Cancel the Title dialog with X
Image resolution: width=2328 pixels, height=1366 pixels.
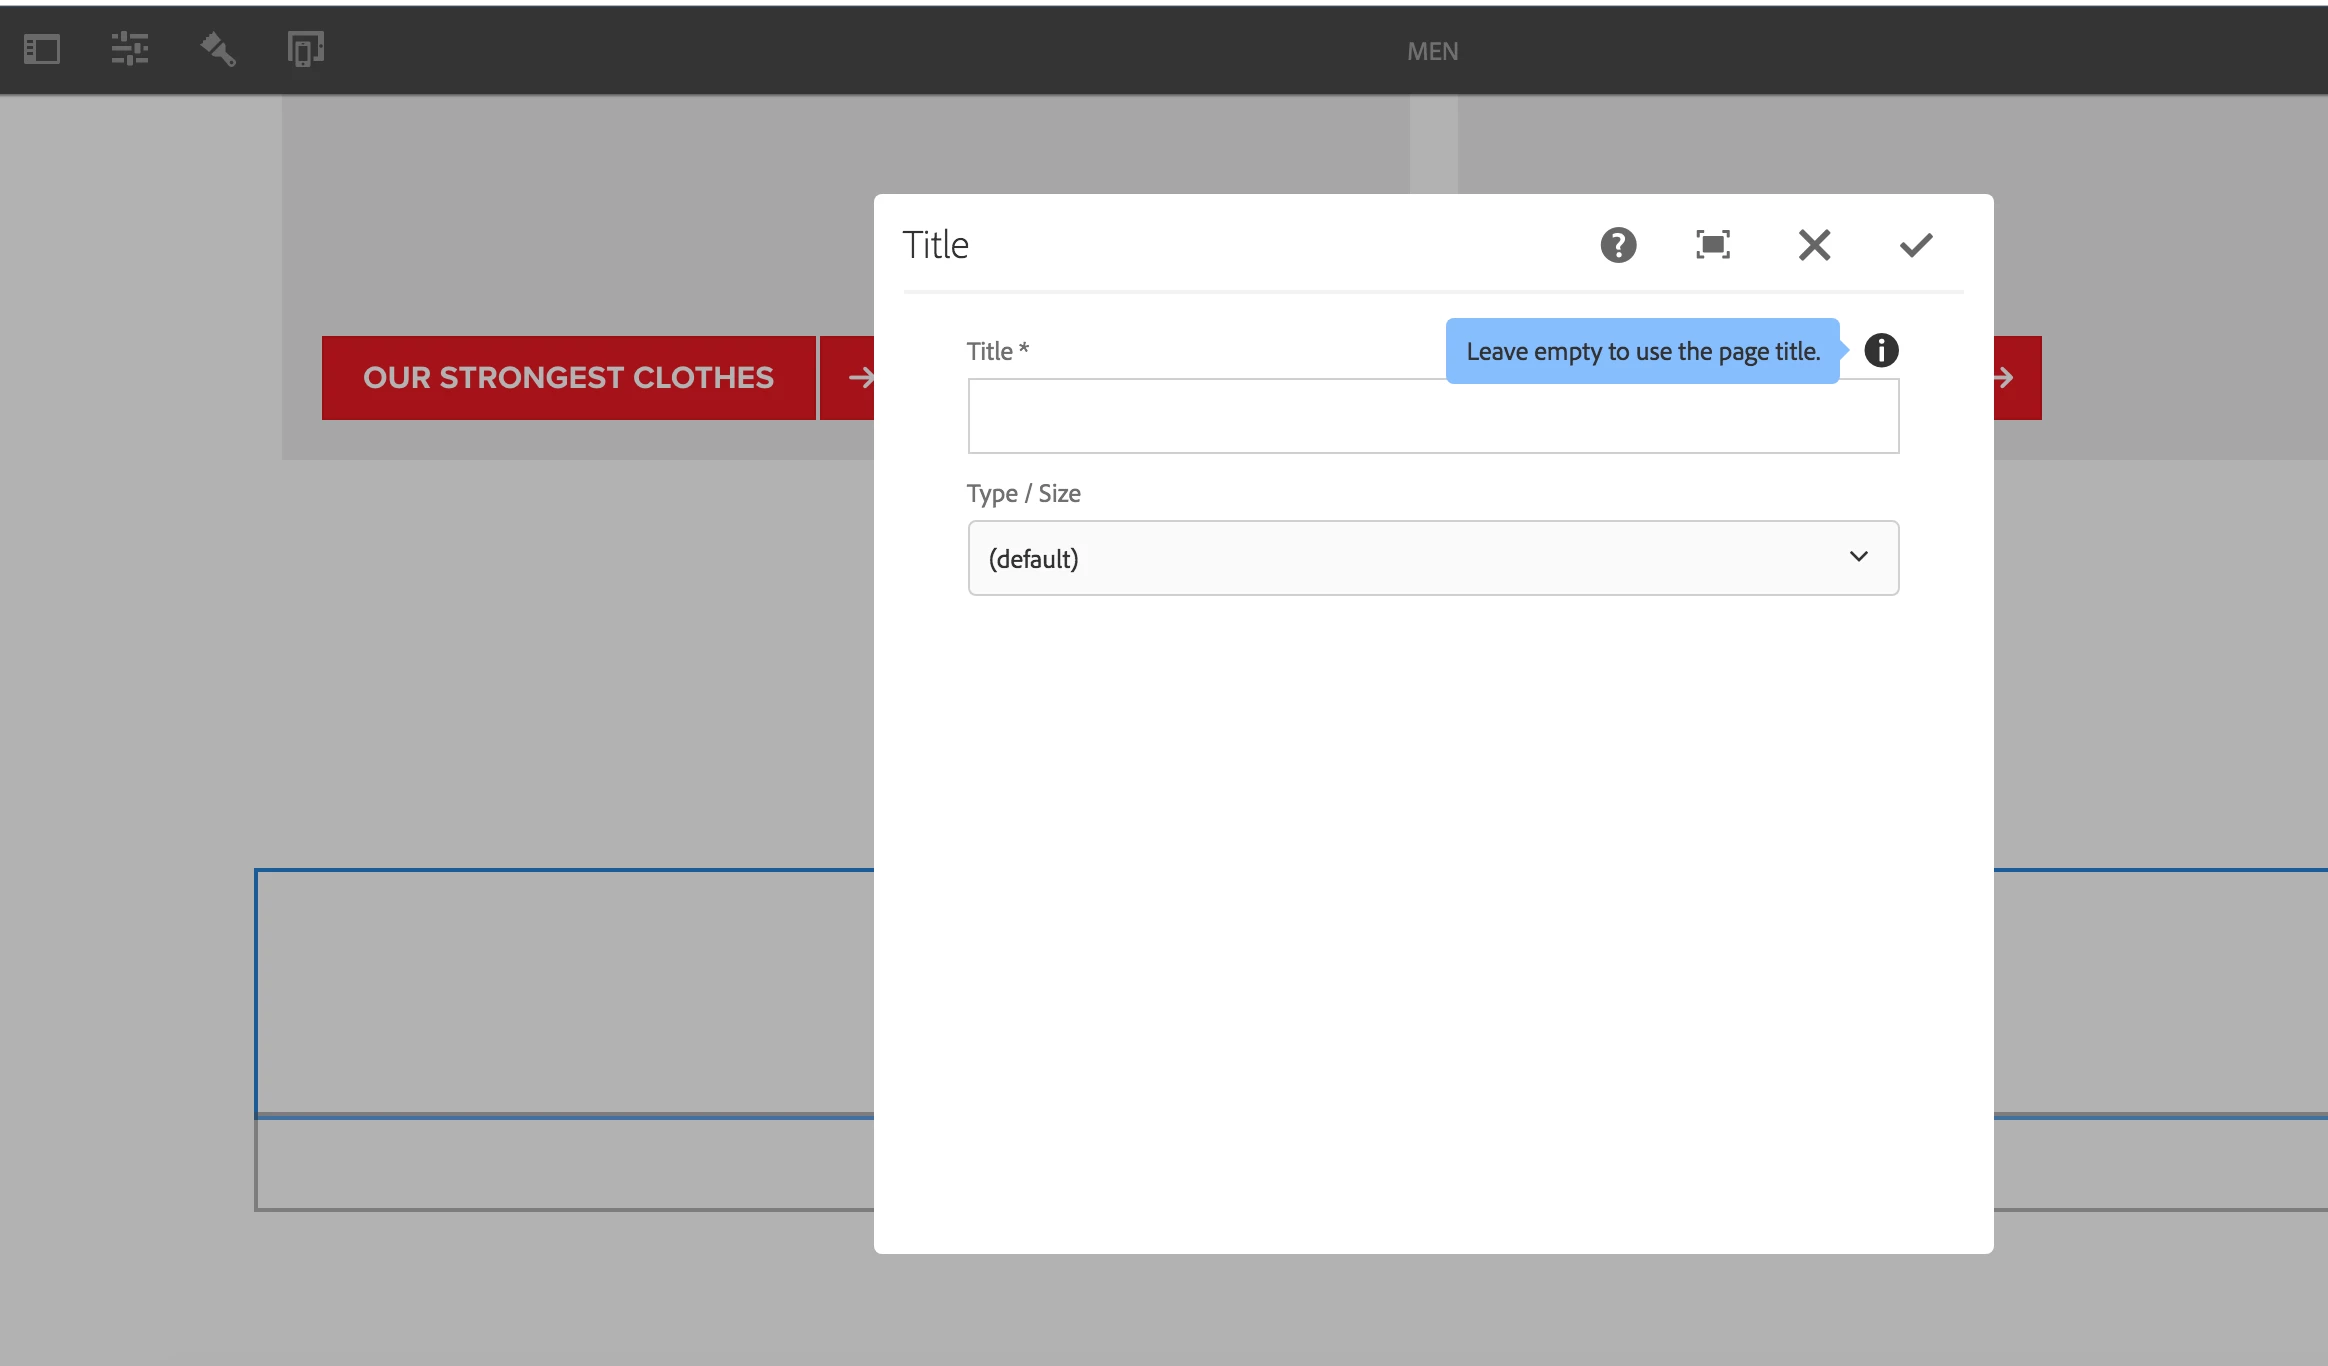coord(1814,245)
